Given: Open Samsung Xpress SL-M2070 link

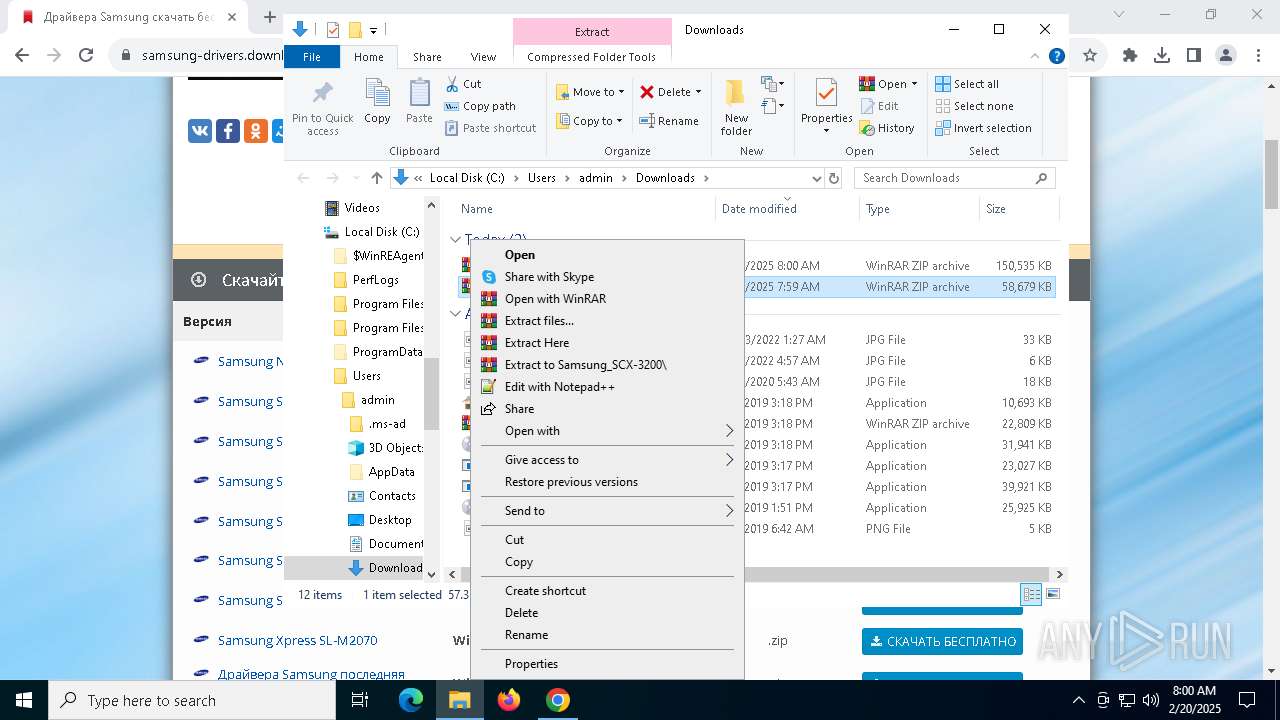Looking at the screenshot, I should (297, 640).
